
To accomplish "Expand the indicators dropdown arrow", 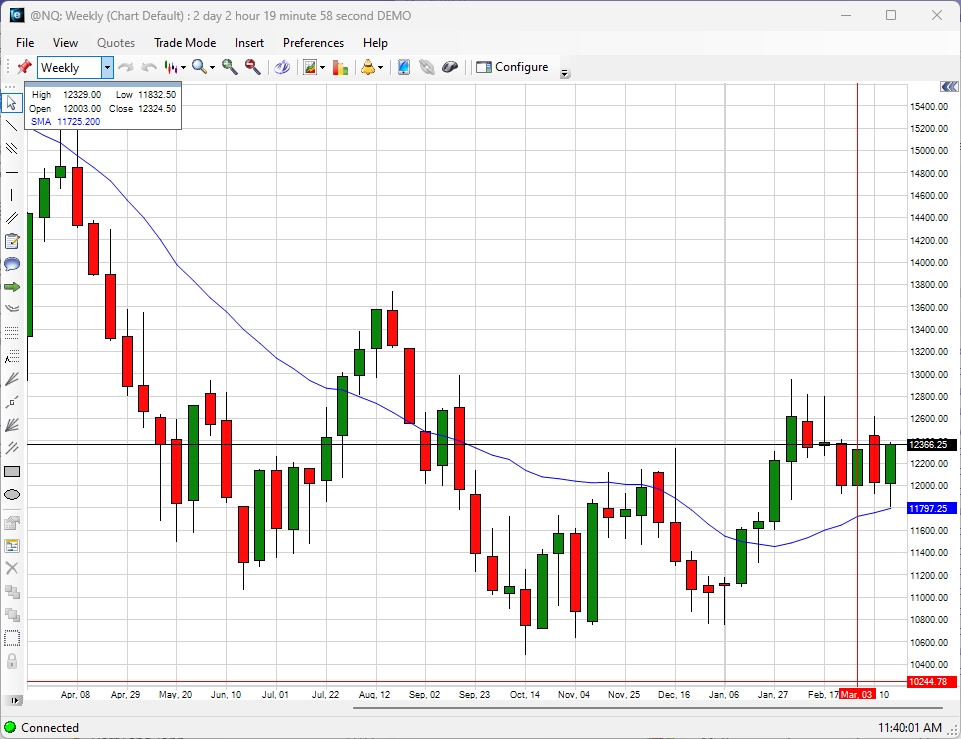I will click(x=322, y=67).
